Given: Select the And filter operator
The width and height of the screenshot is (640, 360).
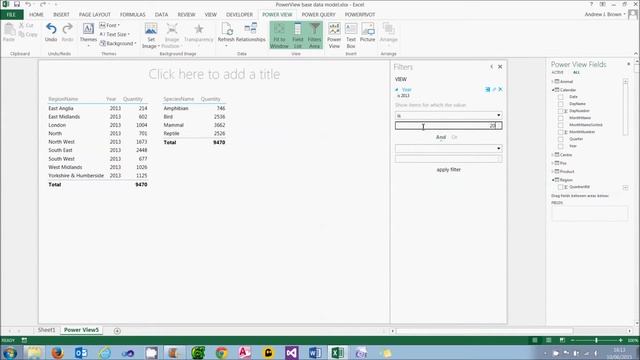Looking at the screenshot, I should tap(441, 137).
